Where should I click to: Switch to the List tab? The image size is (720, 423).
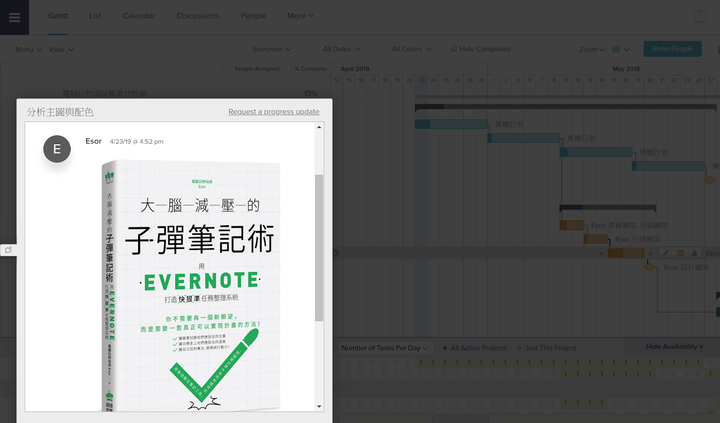[x=95, y=16]
